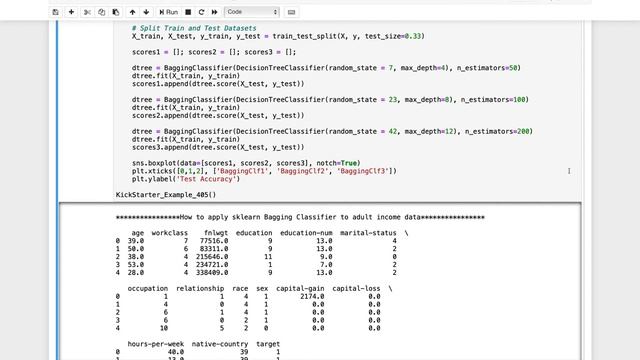Paste cells below icon
The image size is (640, 360).
116,12
